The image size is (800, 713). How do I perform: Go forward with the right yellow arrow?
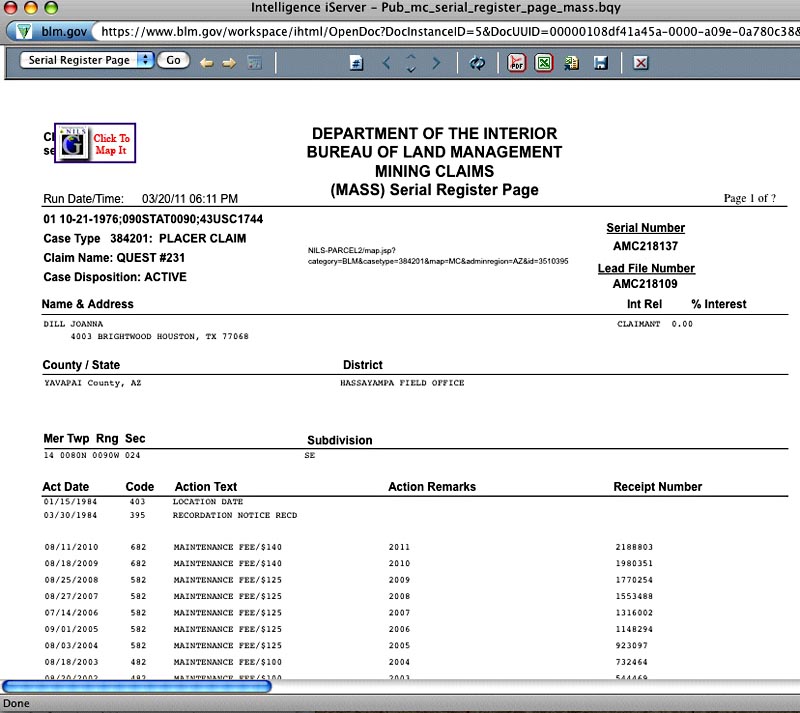229,63
